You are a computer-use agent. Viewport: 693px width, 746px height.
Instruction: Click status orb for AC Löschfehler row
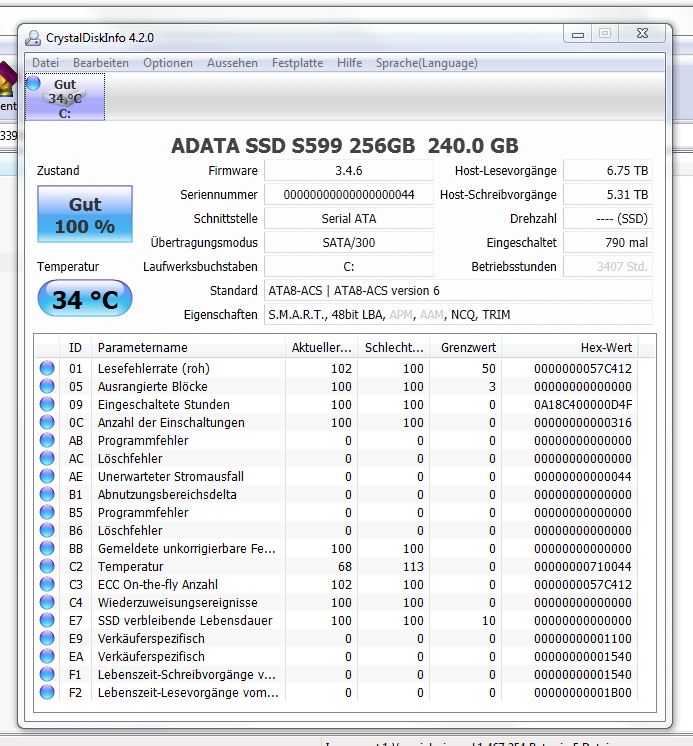[x=47, y=458]
